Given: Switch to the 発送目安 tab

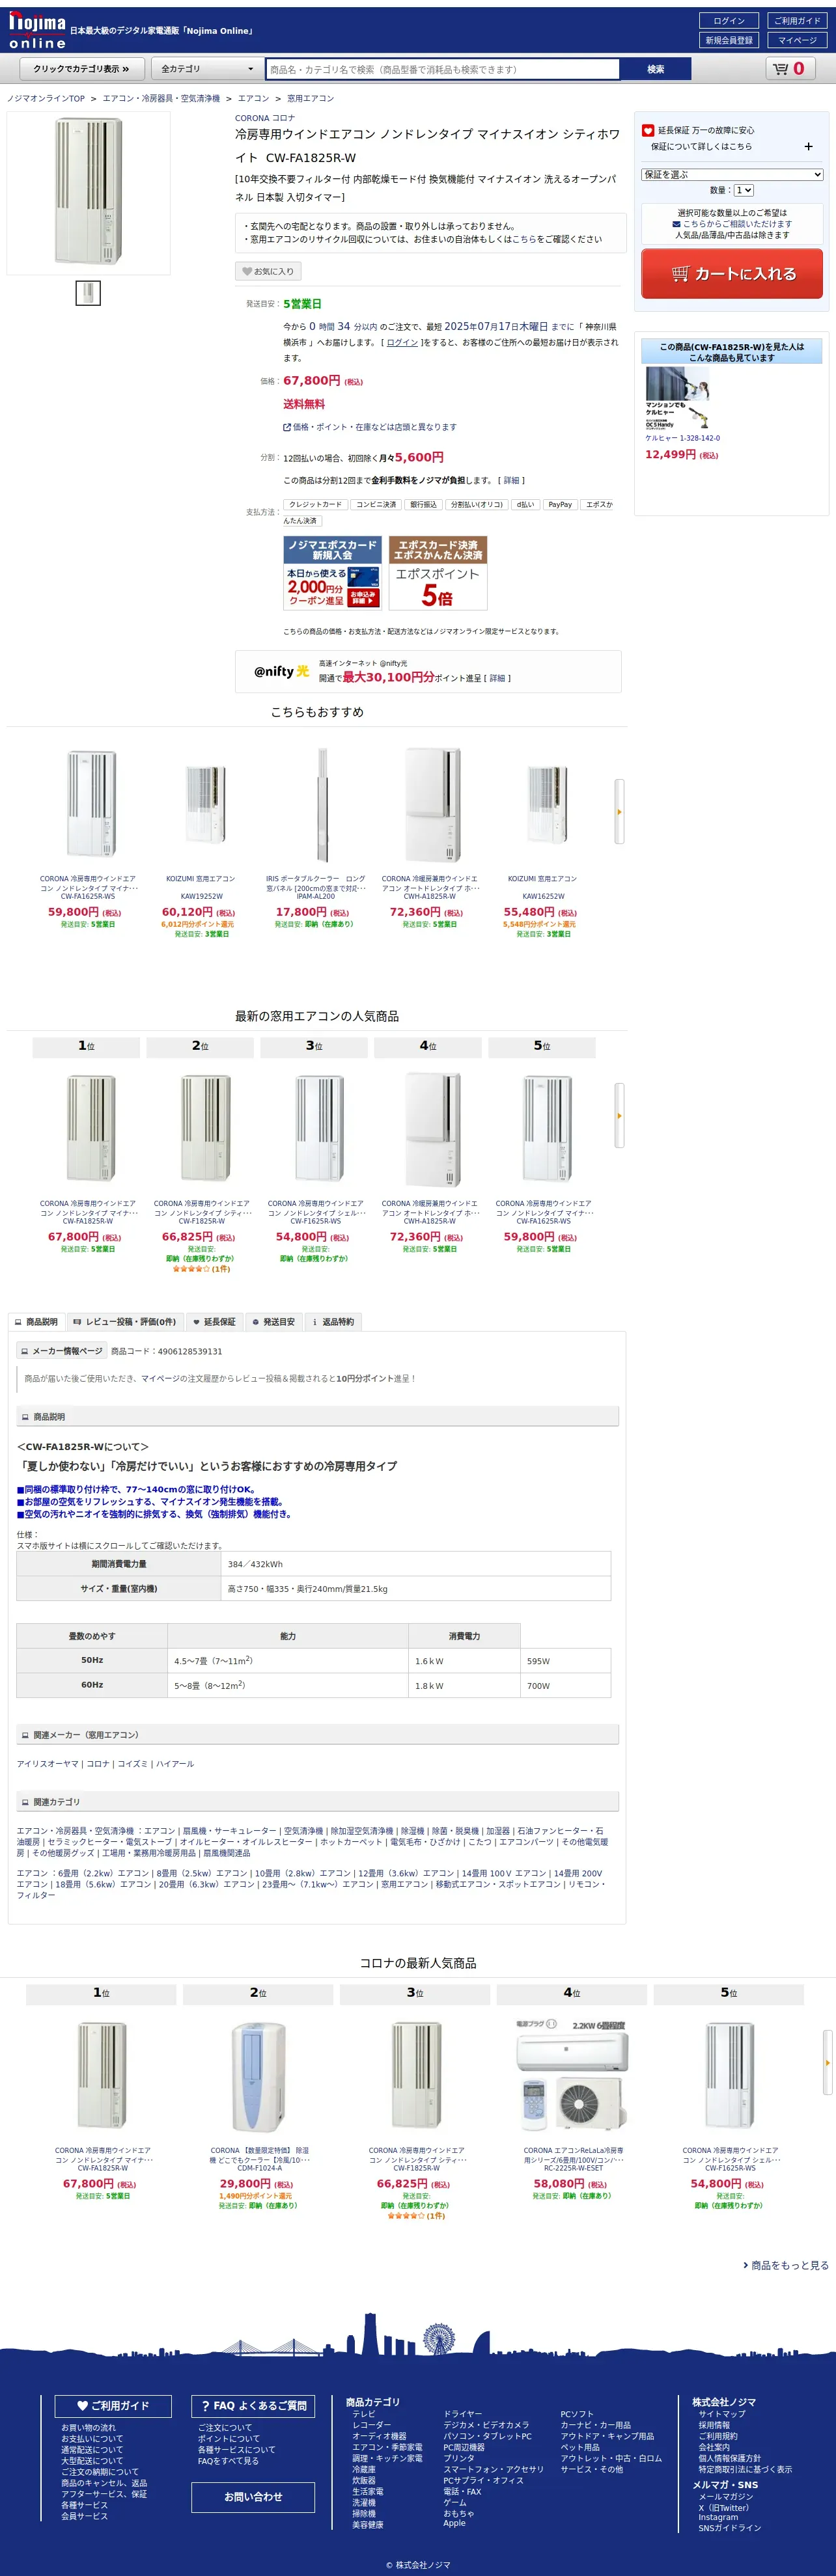Looking at the screenshot, I should (x=273, y=1322).
